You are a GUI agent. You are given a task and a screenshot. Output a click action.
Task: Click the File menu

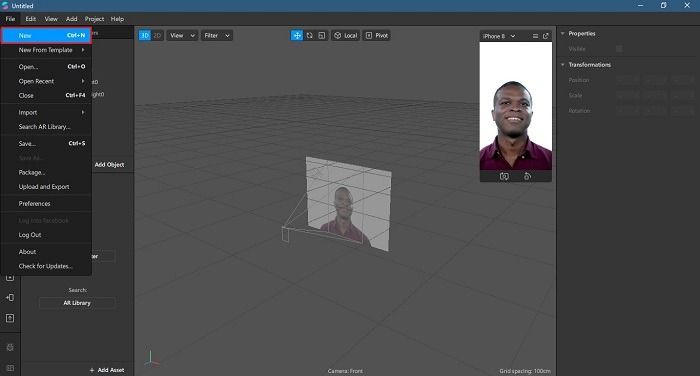coord(10,19)
